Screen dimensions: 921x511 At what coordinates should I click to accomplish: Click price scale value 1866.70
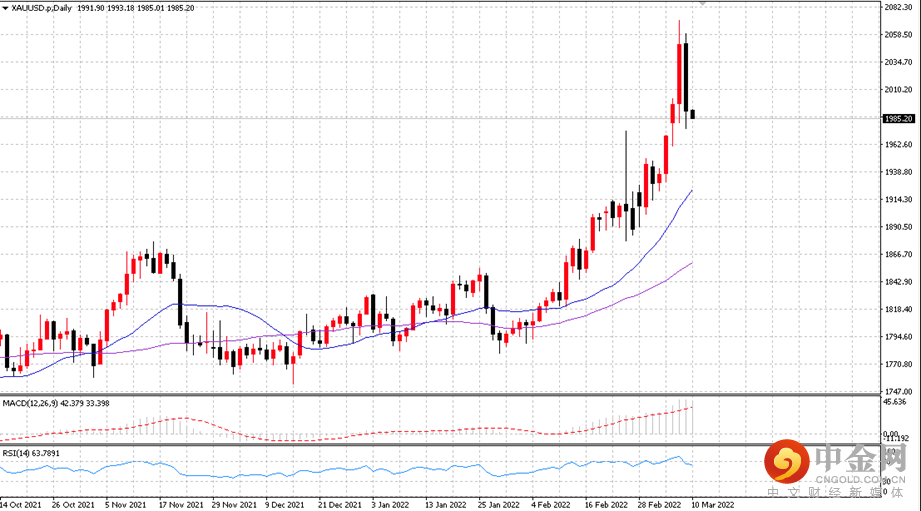[x=898, y=254]
